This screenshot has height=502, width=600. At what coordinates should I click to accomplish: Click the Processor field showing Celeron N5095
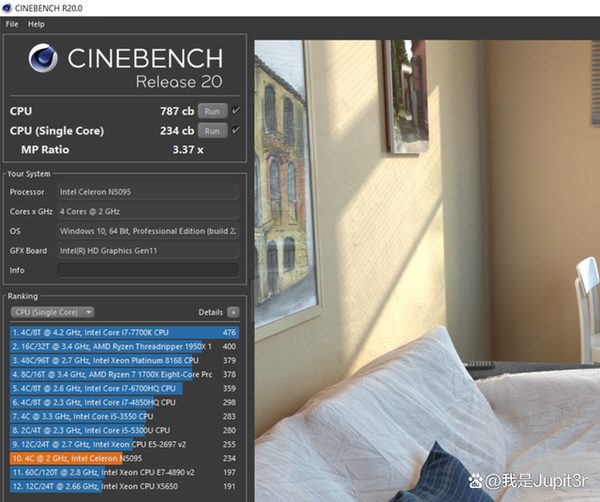[x=147, y=192]
